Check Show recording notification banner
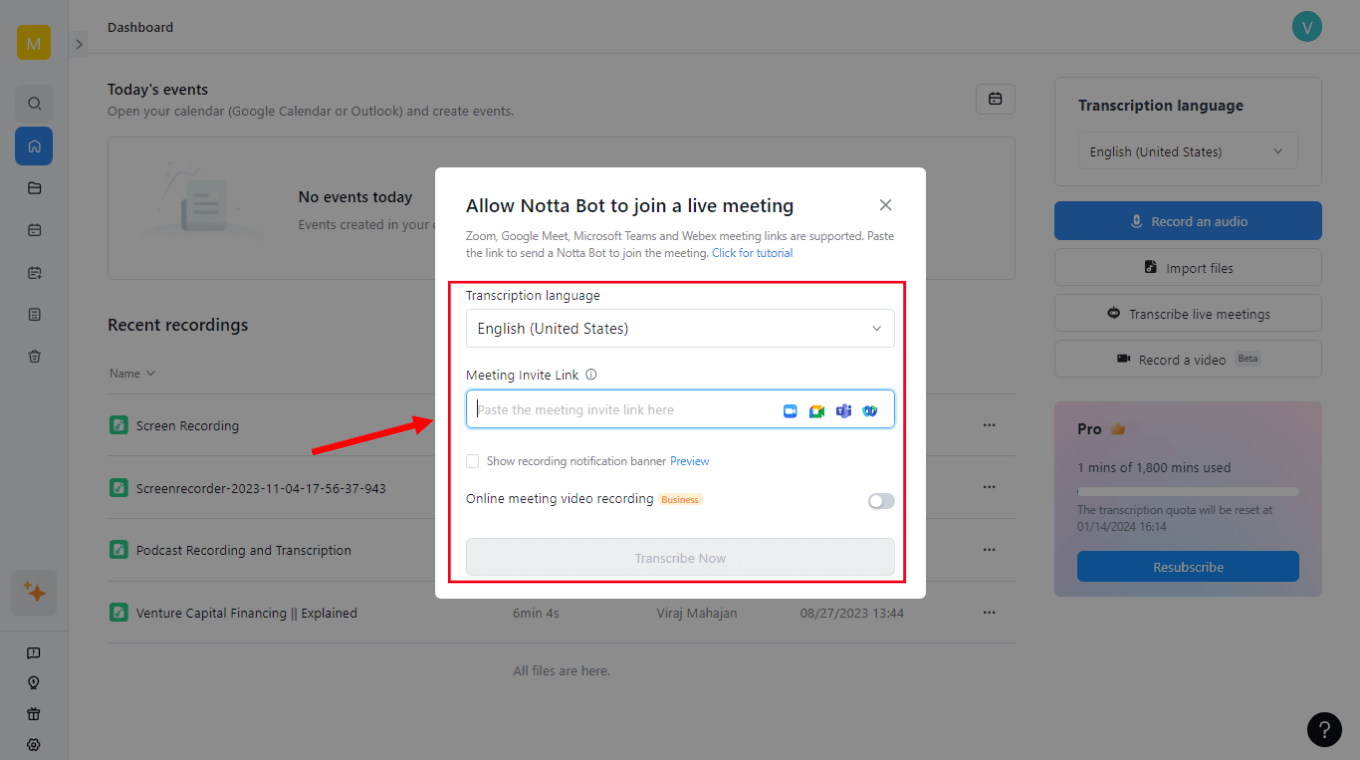 [x=472, y=461]
